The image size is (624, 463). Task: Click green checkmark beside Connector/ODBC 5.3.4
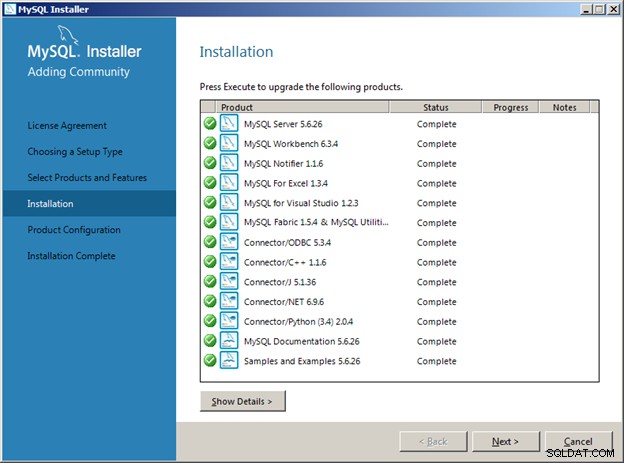[x=210, y=242]
